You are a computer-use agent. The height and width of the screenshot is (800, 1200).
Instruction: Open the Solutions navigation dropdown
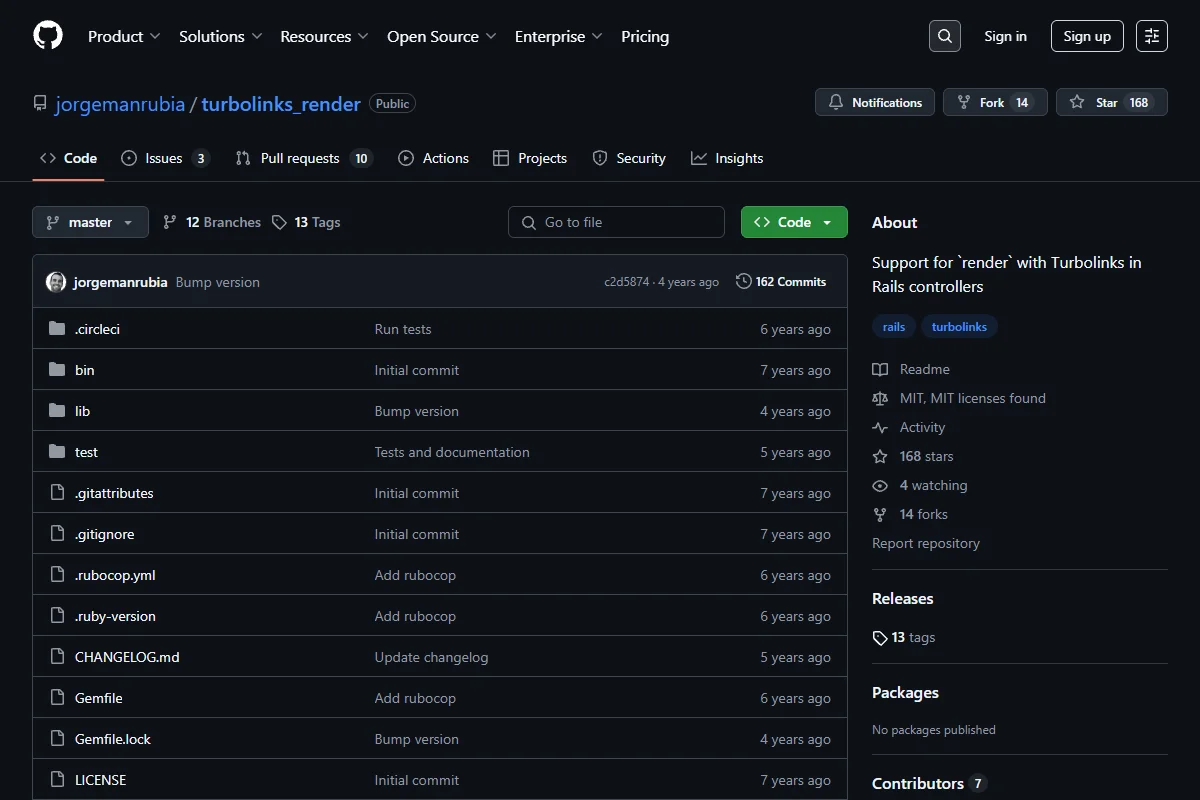click(220, 36)
